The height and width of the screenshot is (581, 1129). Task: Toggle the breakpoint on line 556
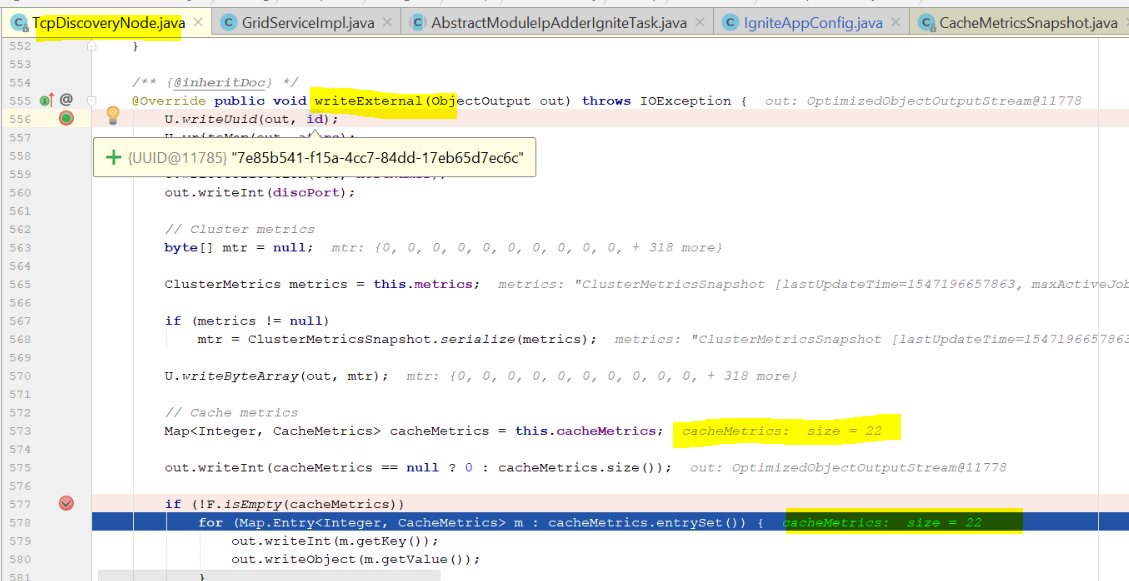click(x=66, y=119)
